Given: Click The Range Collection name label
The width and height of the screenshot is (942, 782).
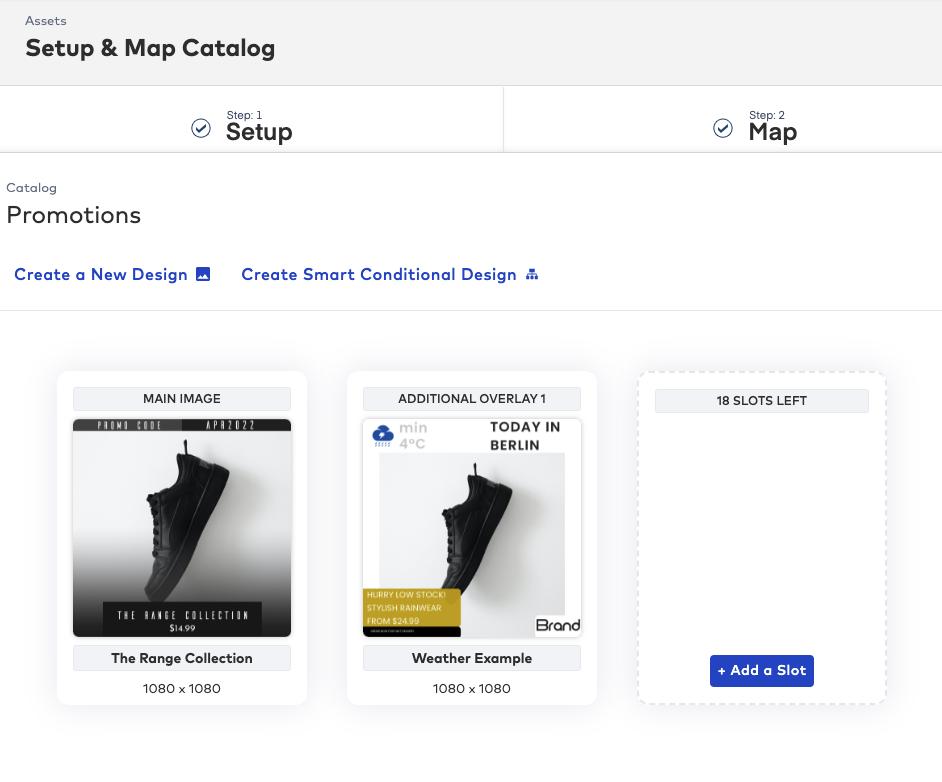Looking at the screenshot, I should 181,658.
